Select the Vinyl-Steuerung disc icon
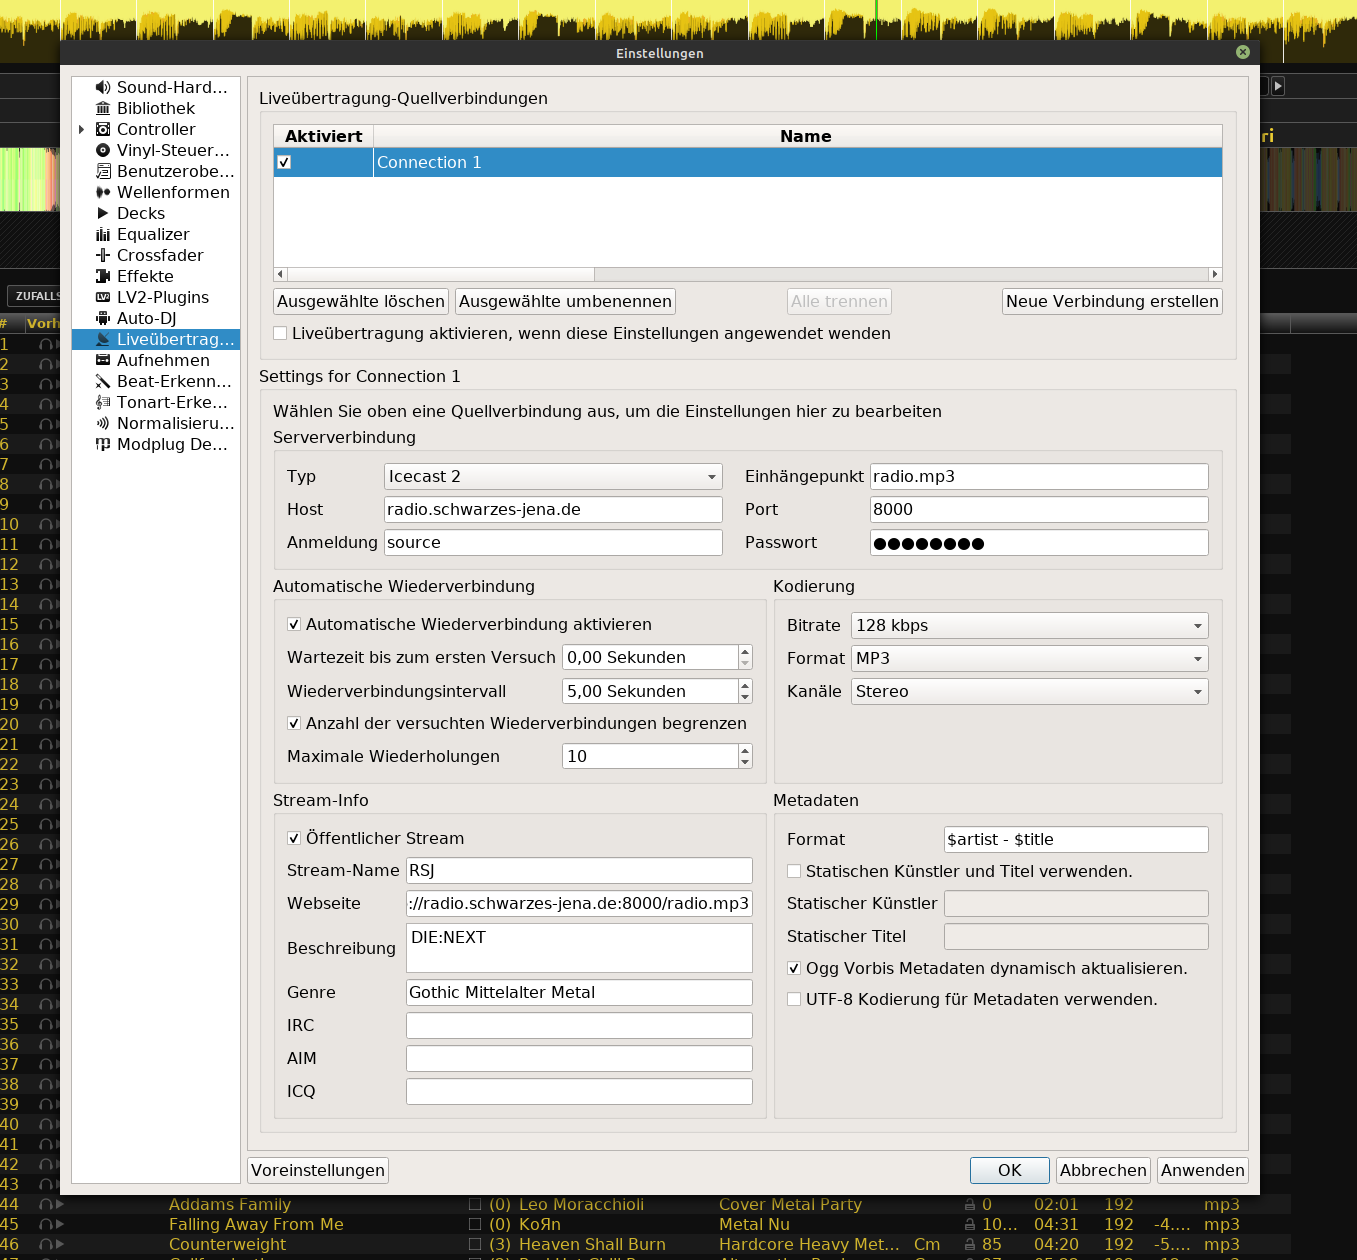This screenshot has width=1357, height=1260. click(103, 150)
